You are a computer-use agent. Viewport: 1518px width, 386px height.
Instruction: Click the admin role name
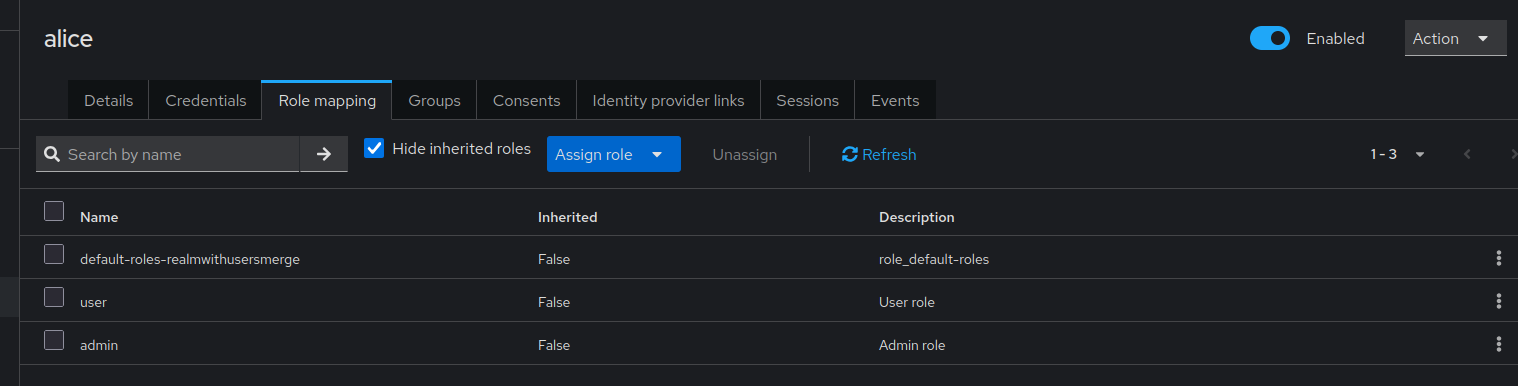[x=99, y=345]
